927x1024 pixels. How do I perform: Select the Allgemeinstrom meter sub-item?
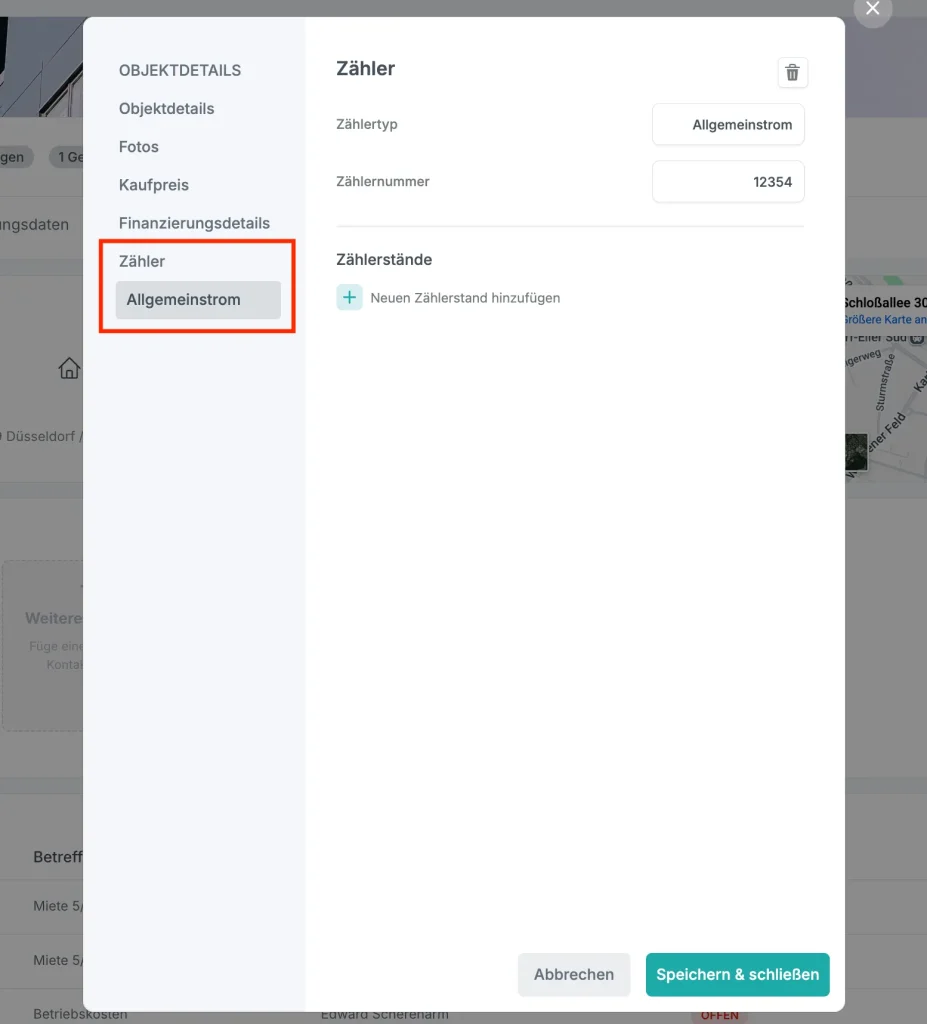click(198, 300)
